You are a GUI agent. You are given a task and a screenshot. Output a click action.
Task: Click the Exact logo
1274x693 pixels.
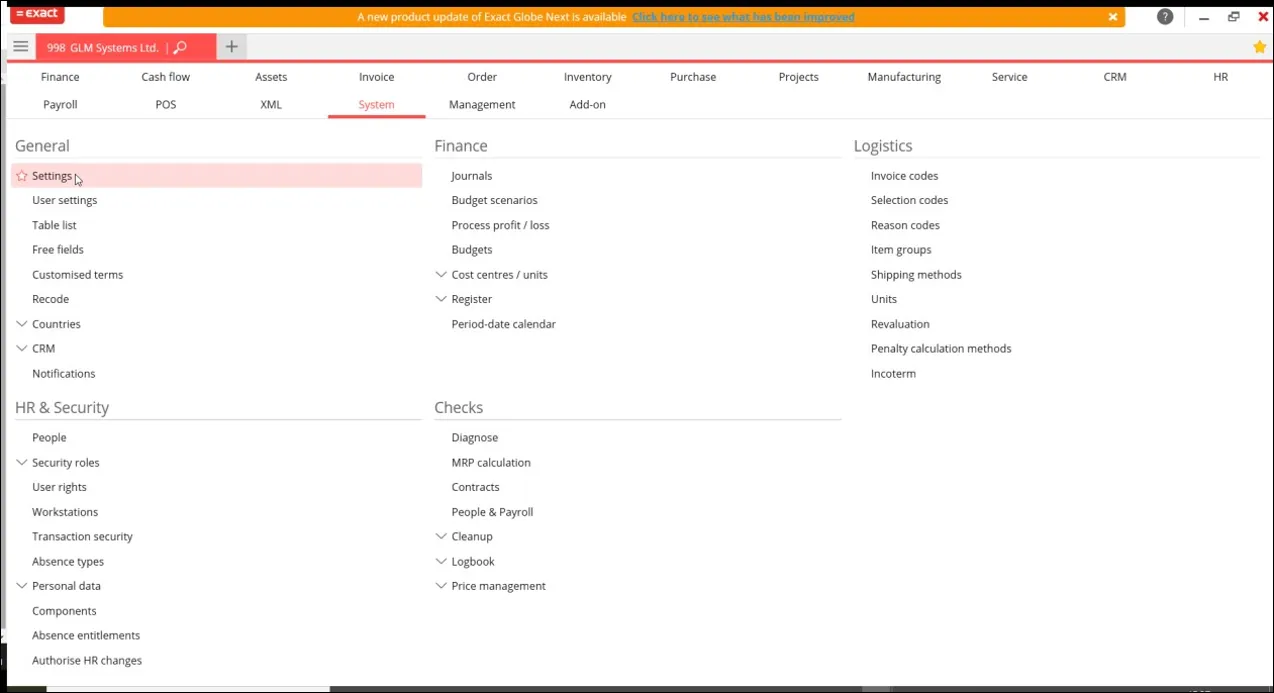pos(36,14)
